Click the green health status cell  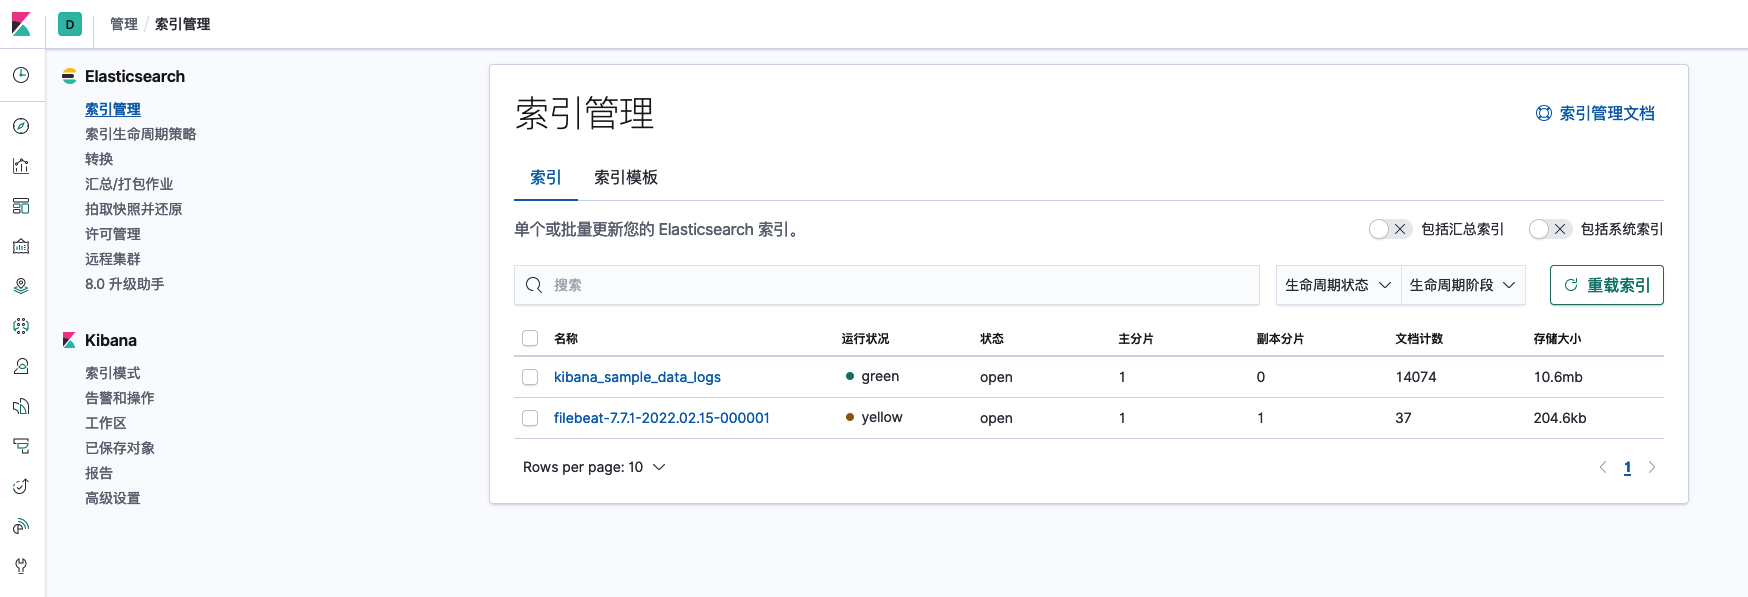tap(872, 376)
